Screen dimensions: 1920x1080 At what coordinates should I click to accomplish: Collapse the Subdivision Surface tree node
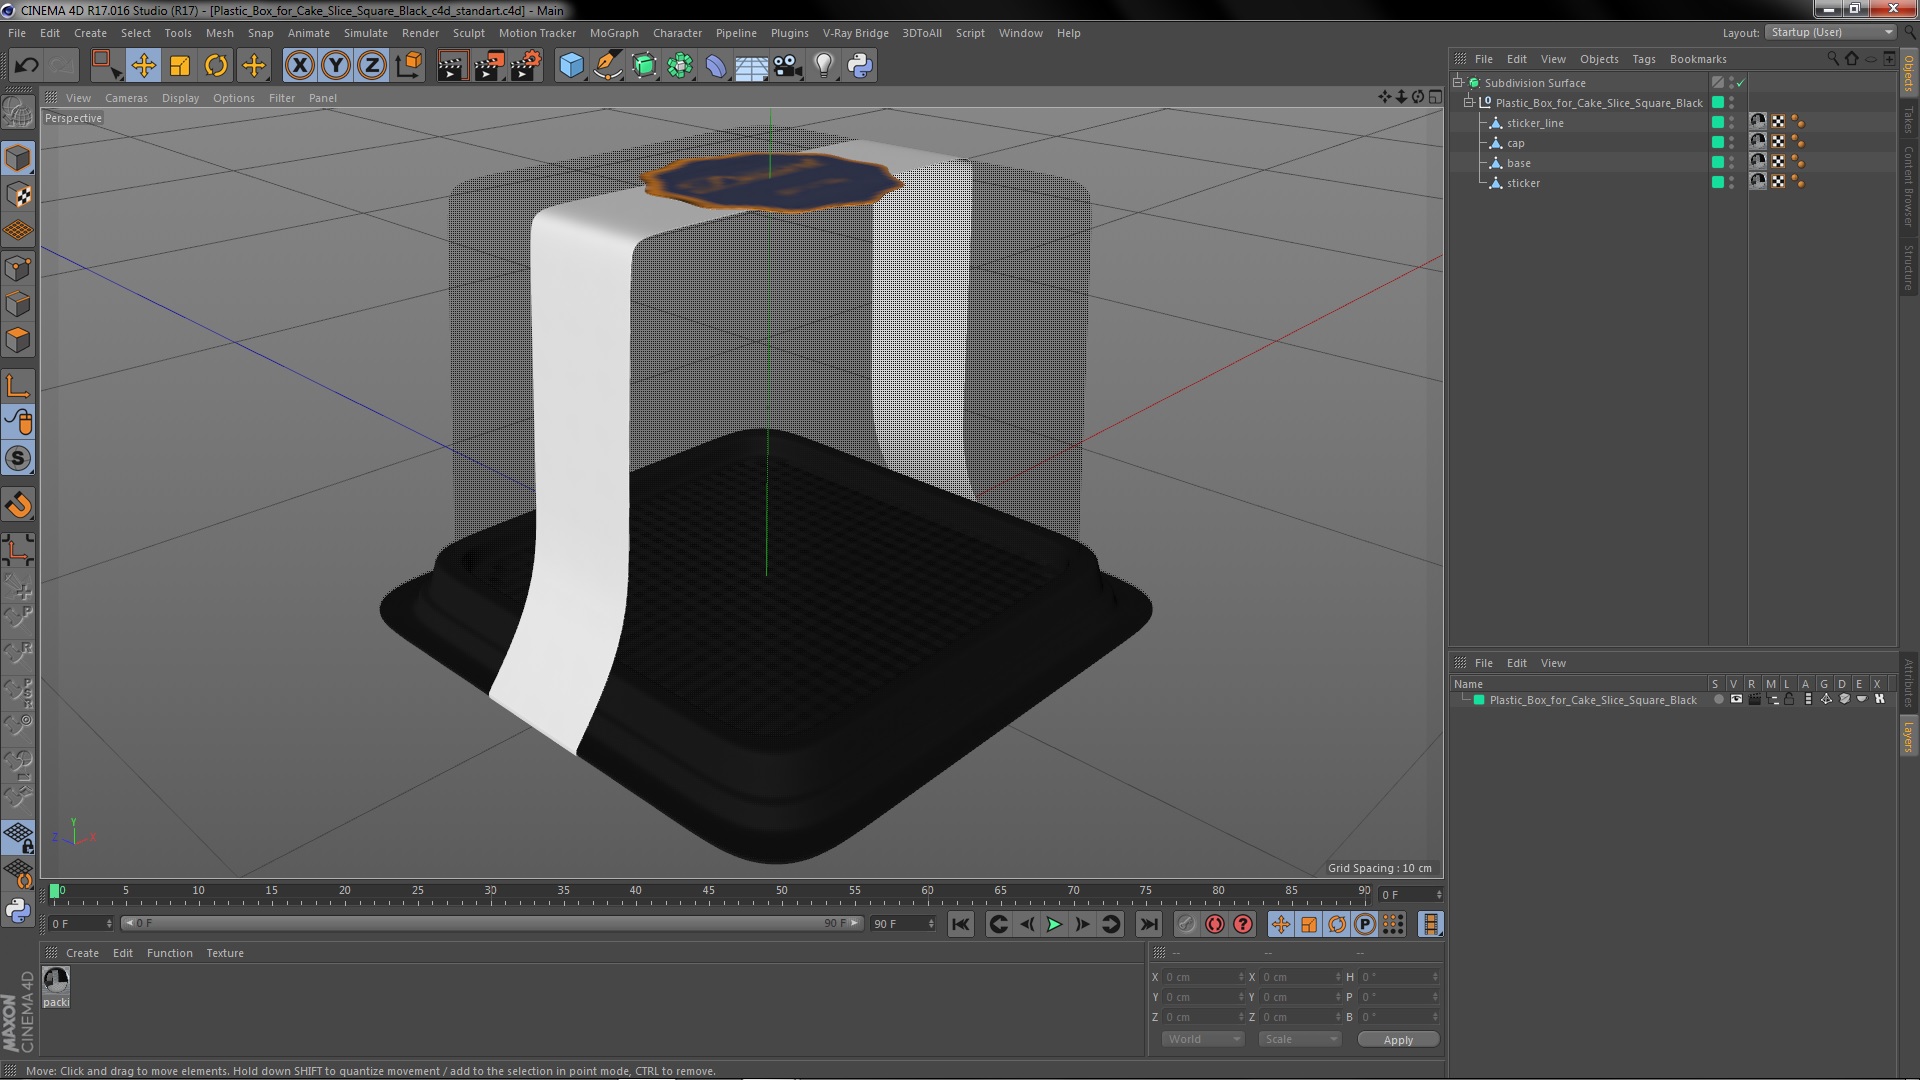coord(1458,83)
